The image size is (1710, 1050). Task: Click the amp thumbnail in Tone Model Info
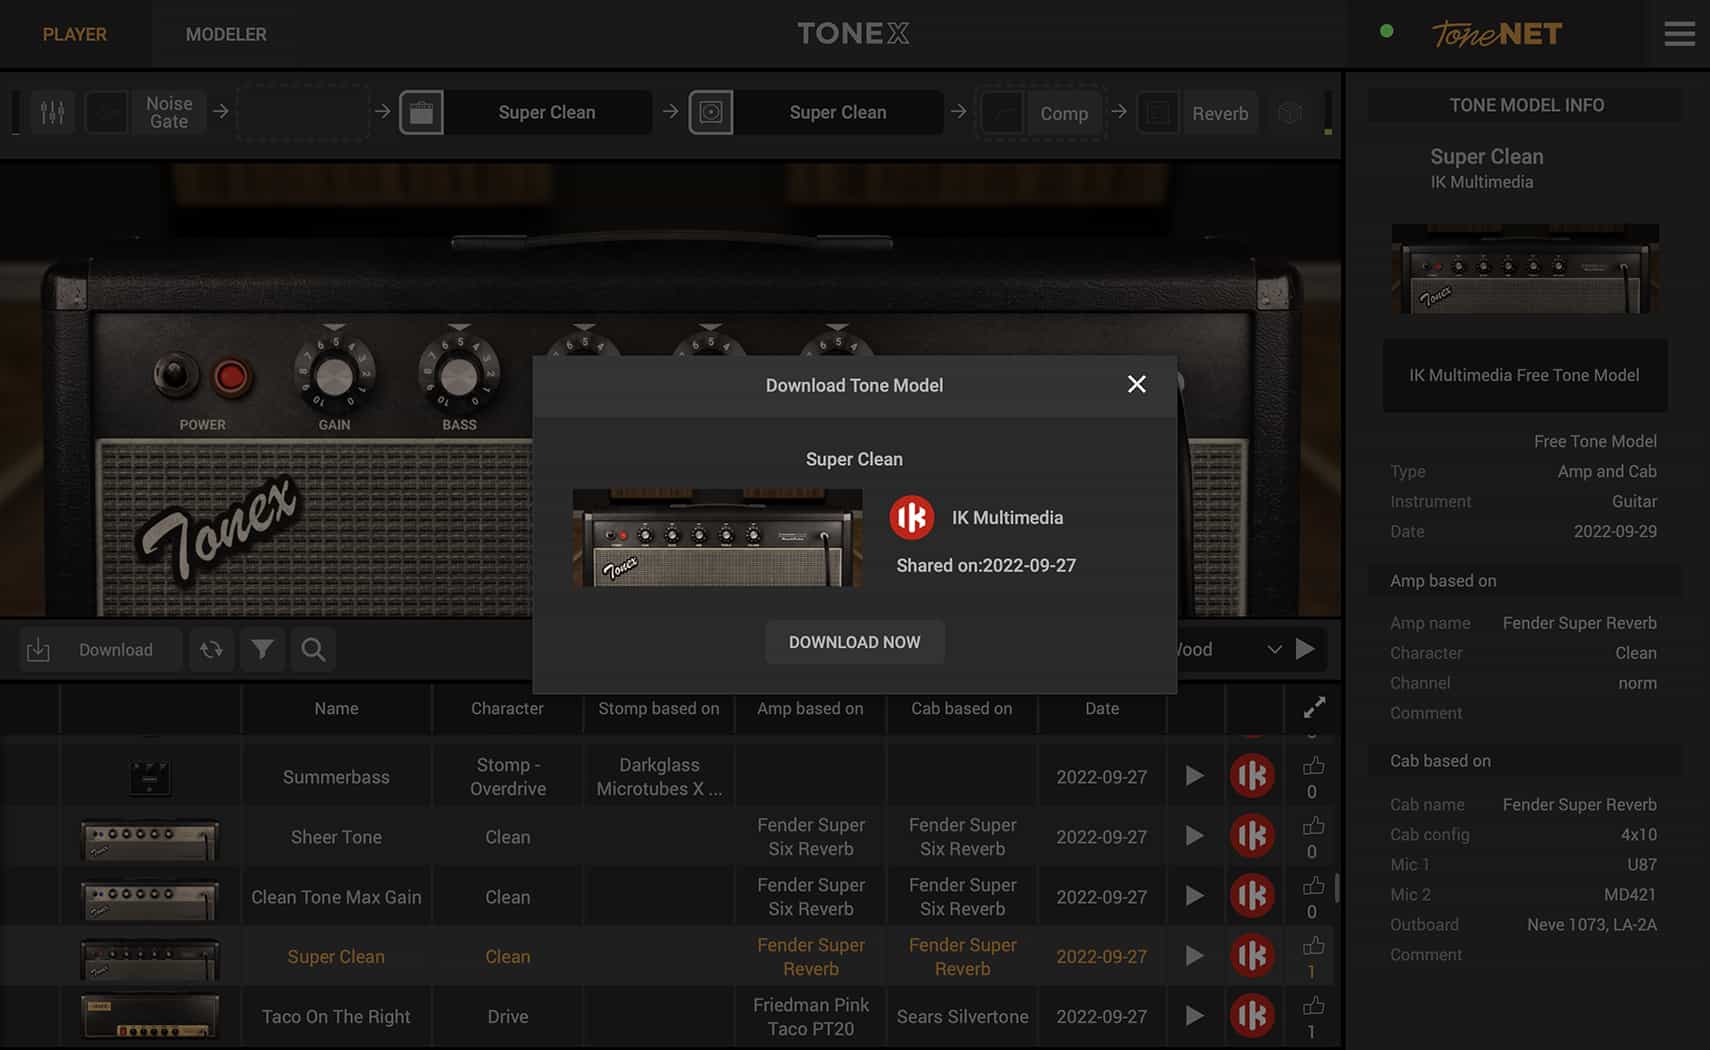pyautogui.click(x=1525, y=269)
